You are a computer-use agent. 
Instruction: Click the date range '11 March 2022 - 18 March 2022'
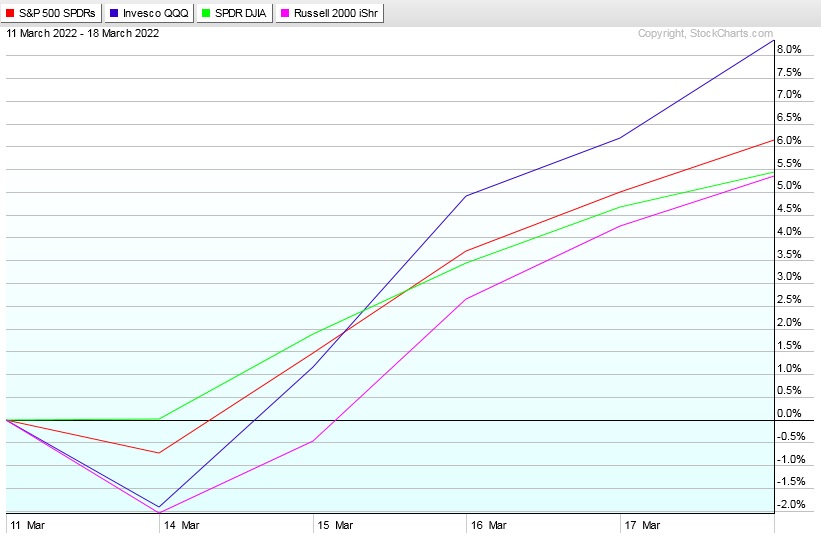click(x=83, y=33)
